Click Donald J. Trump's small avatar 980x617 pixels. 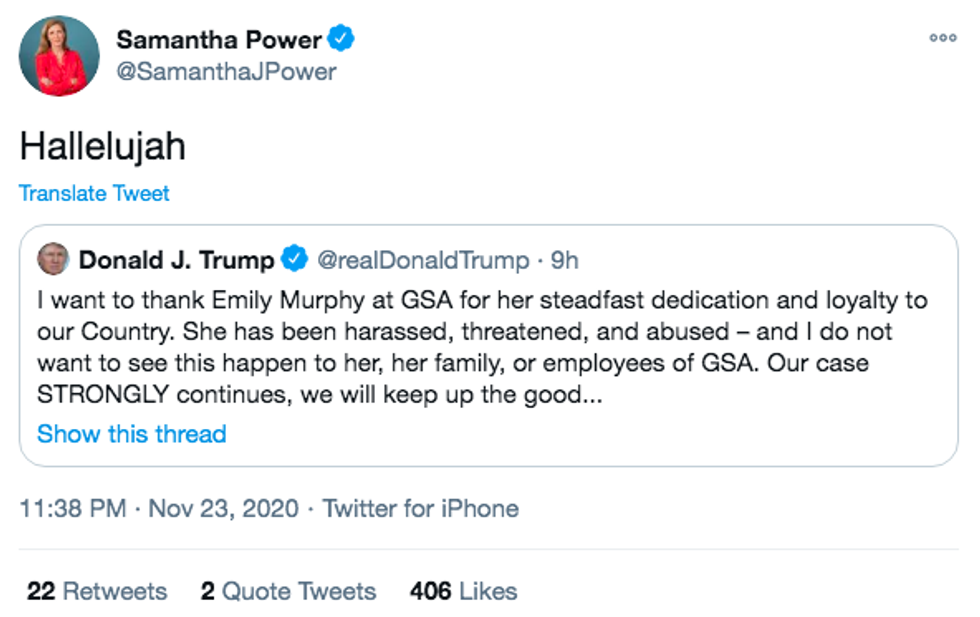[x=53, y=260]
